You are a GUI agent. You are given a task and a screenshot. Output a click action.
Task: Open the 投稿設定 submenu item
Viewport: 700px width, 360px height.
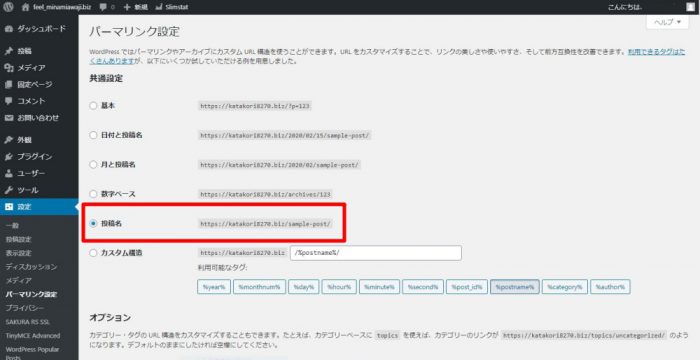[x=19, y=239]
